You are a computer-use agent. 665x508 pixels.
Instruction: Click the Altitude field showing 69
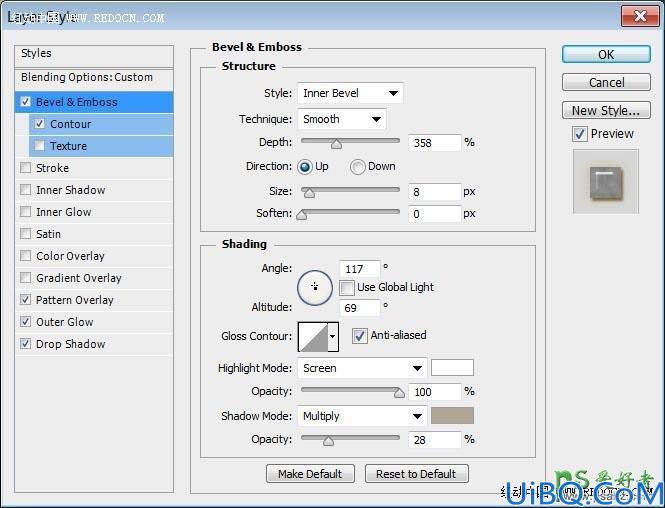(x=360, y=308)
